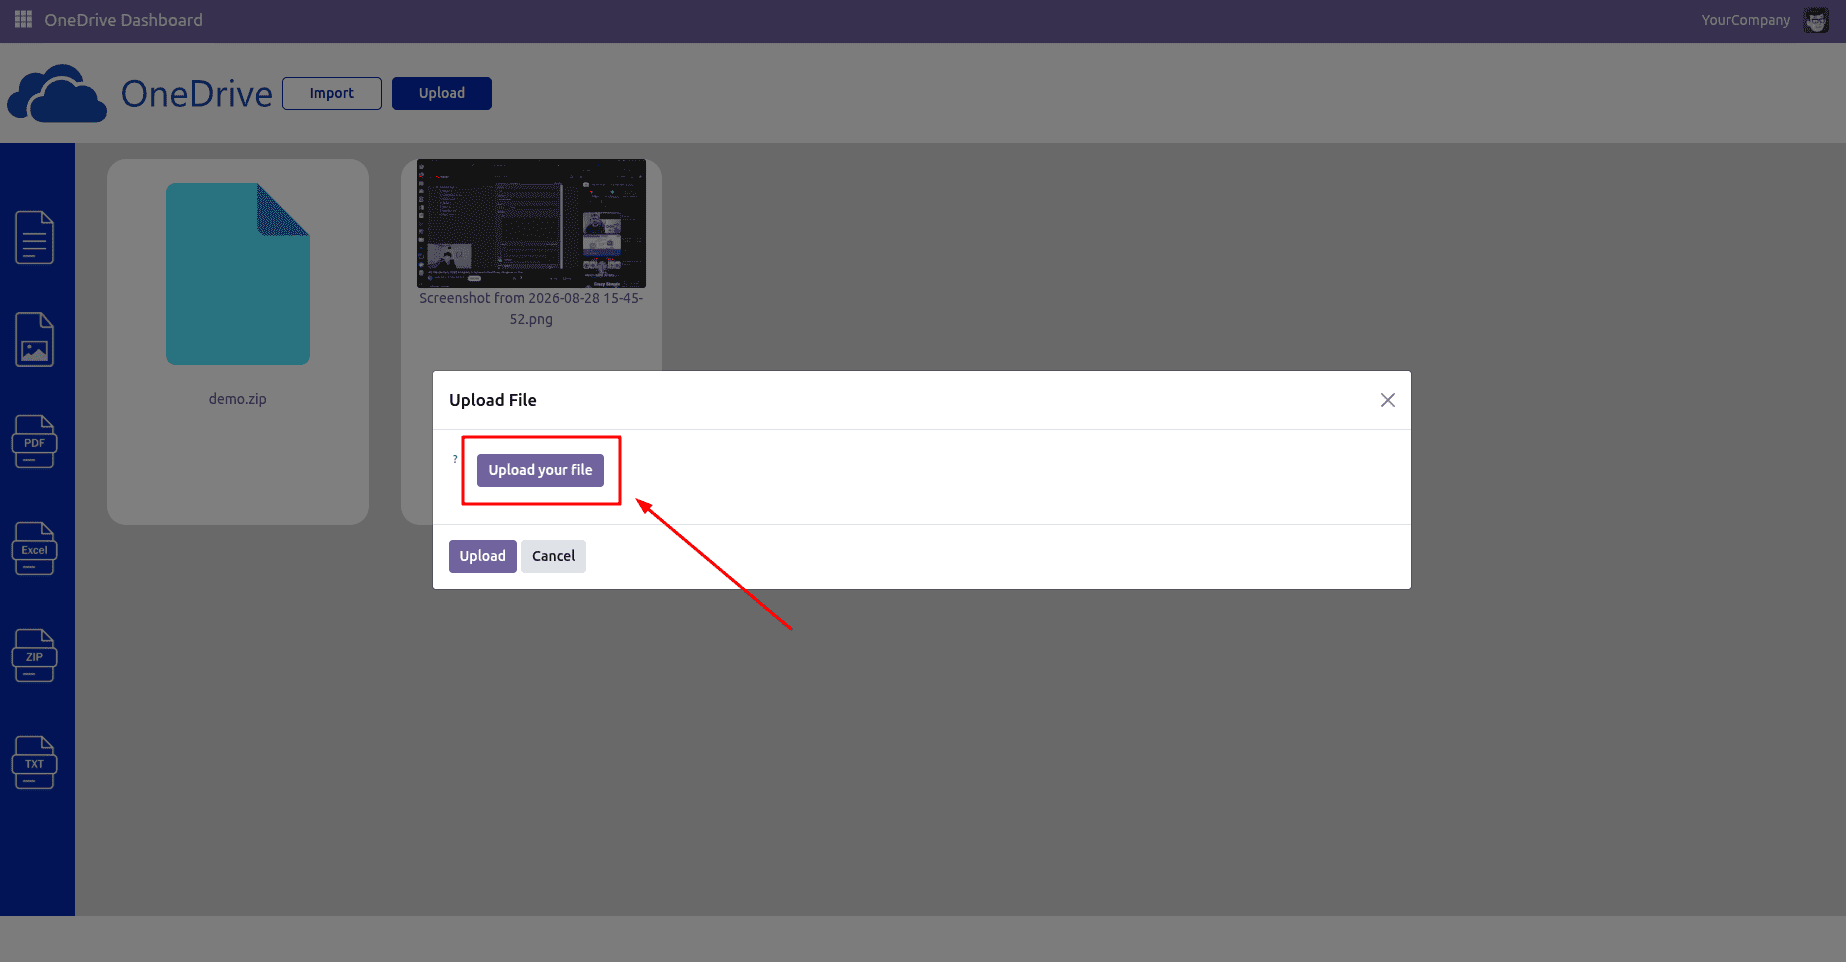Select the Screenshot from 2026-08-28 file name
The image size is (1846, 962).
531,308
